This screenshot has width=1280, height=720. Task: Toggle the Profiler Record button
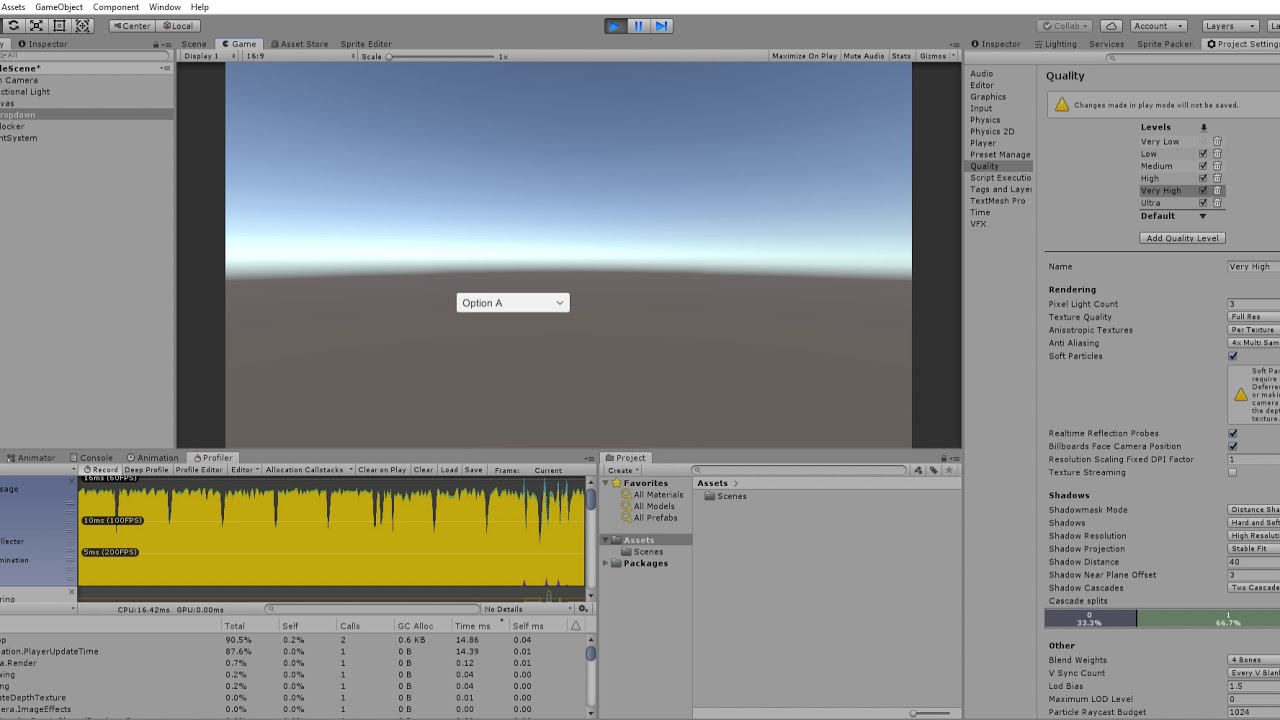click(100, 470)
